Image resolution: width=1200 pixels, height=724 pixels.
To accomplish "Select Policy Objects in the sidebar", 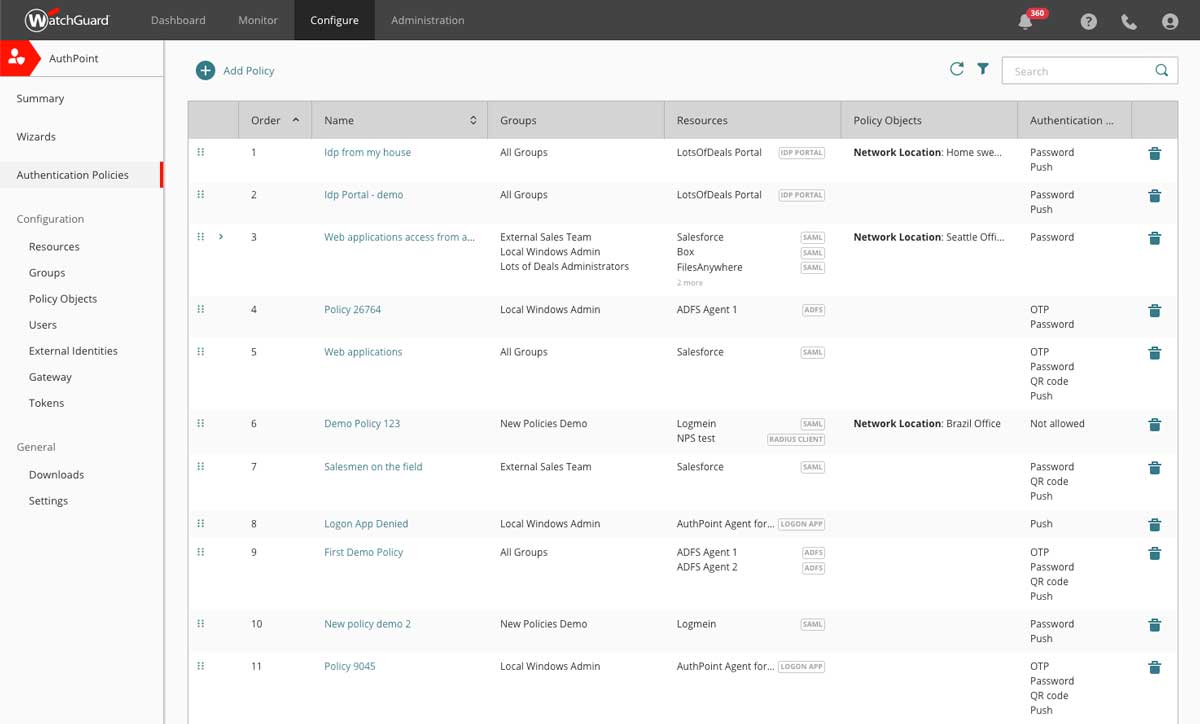I will point(63,299).
